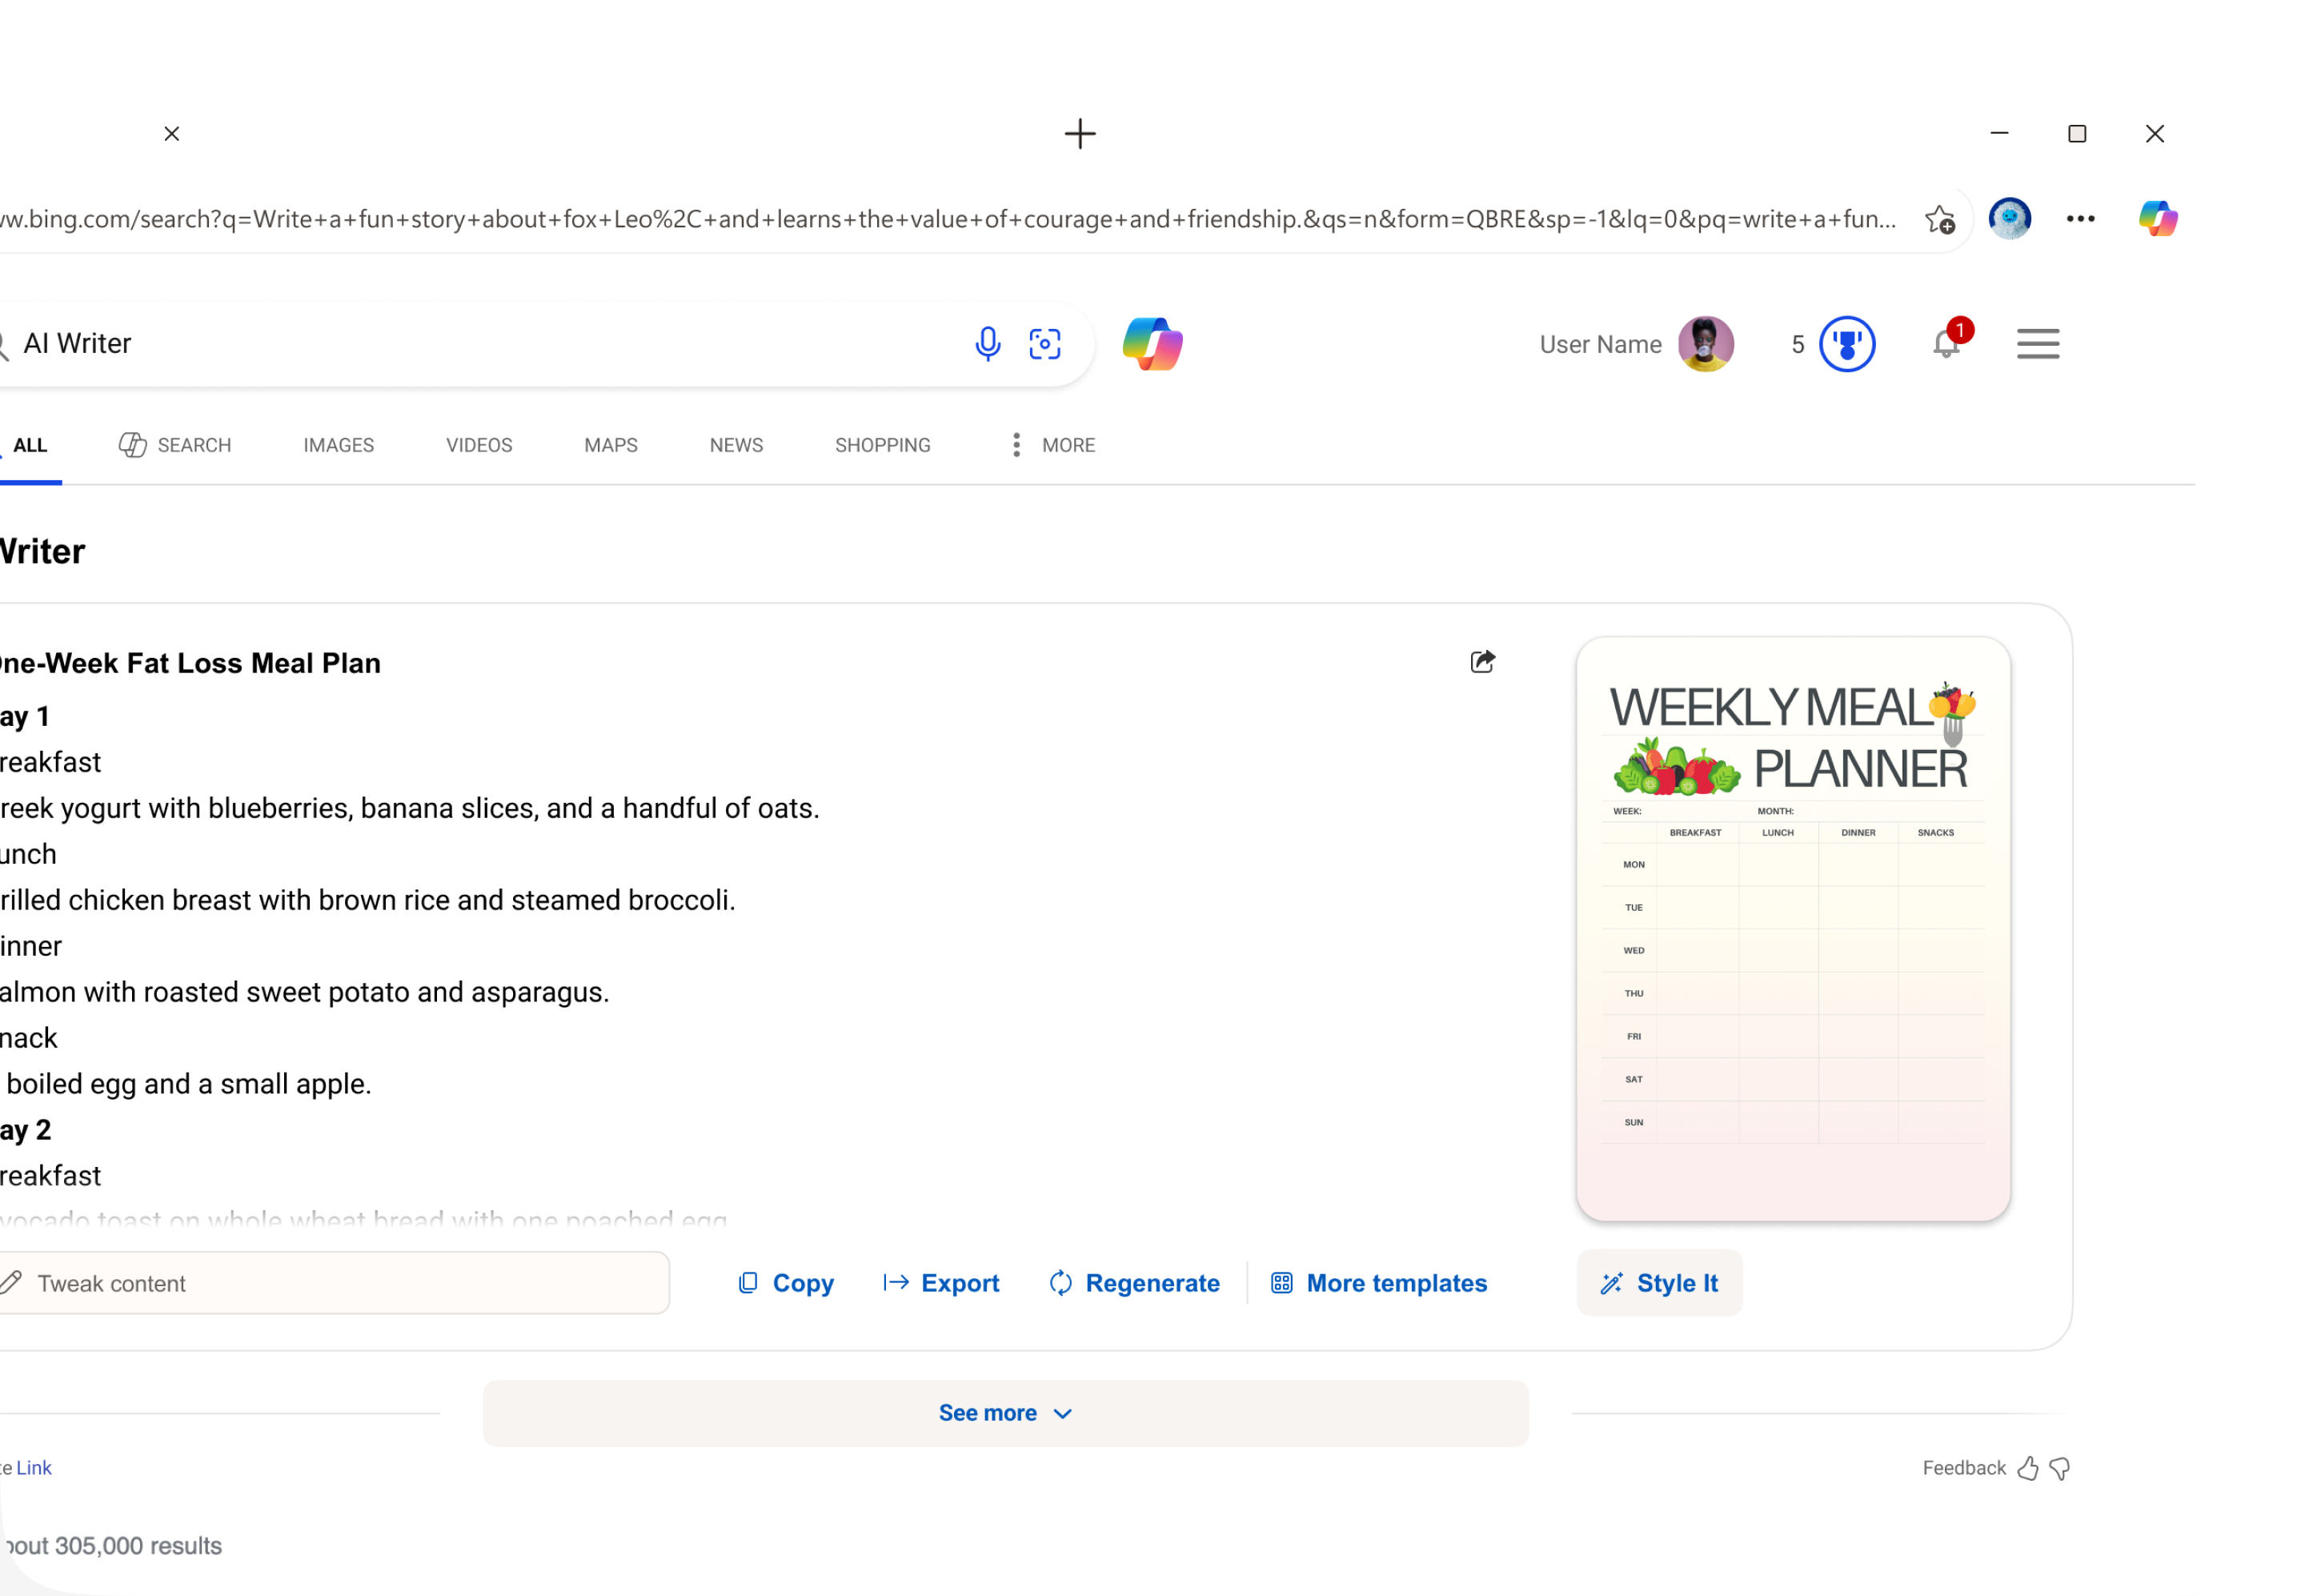Click the Link hyperlink

[34, 1468]
